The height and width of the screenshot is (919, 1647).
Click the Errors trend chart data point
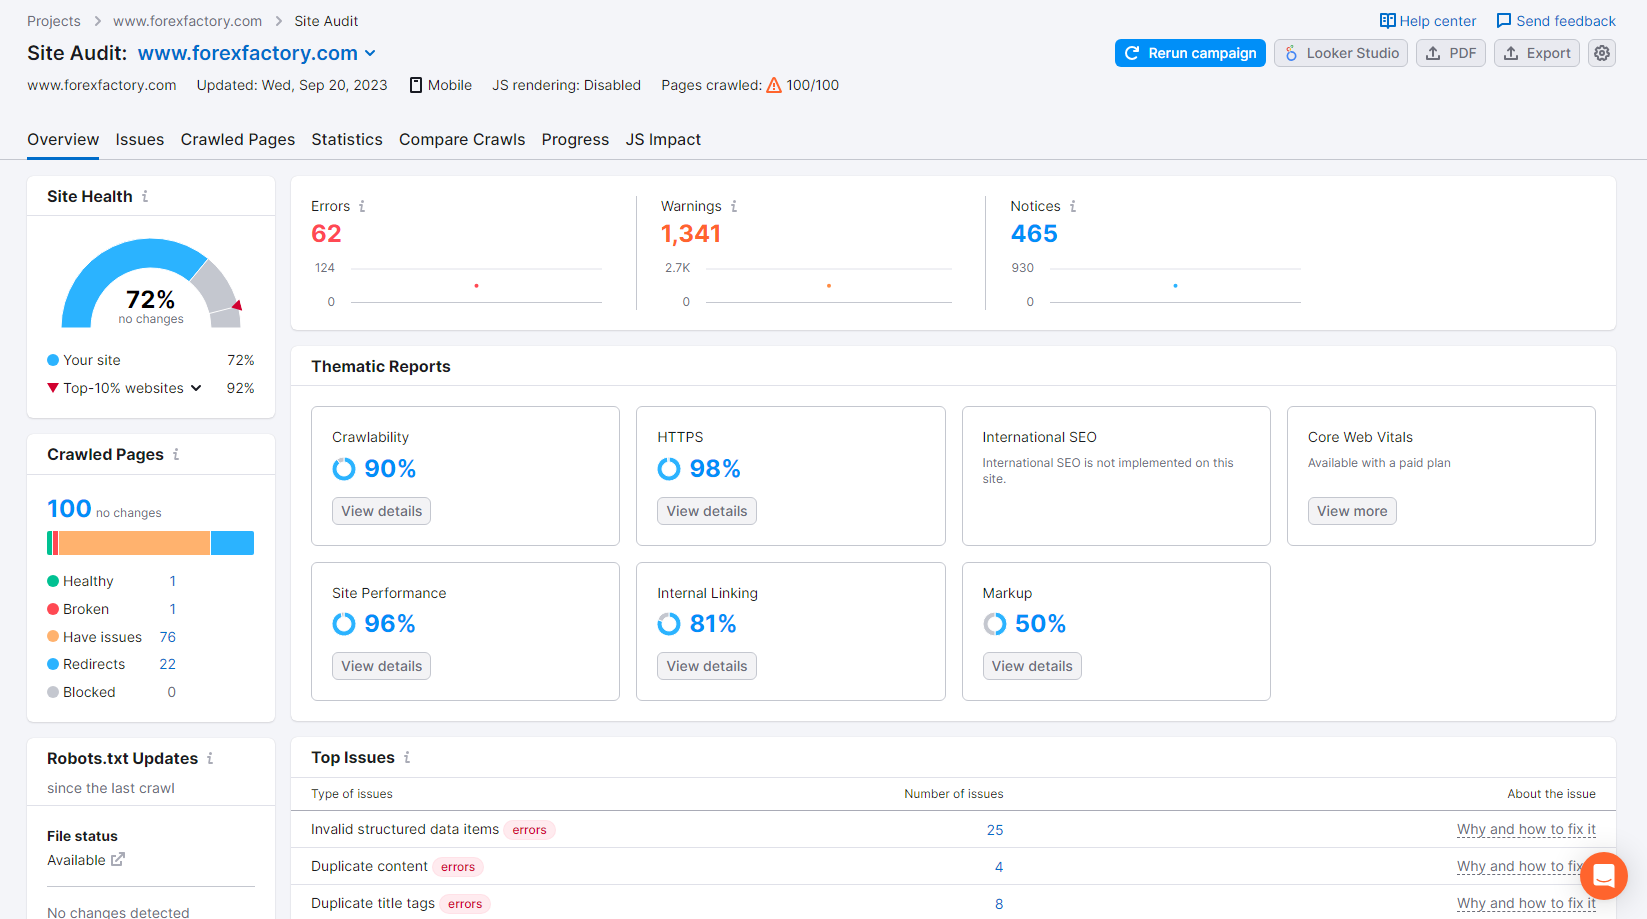click(x=476, y=286)
